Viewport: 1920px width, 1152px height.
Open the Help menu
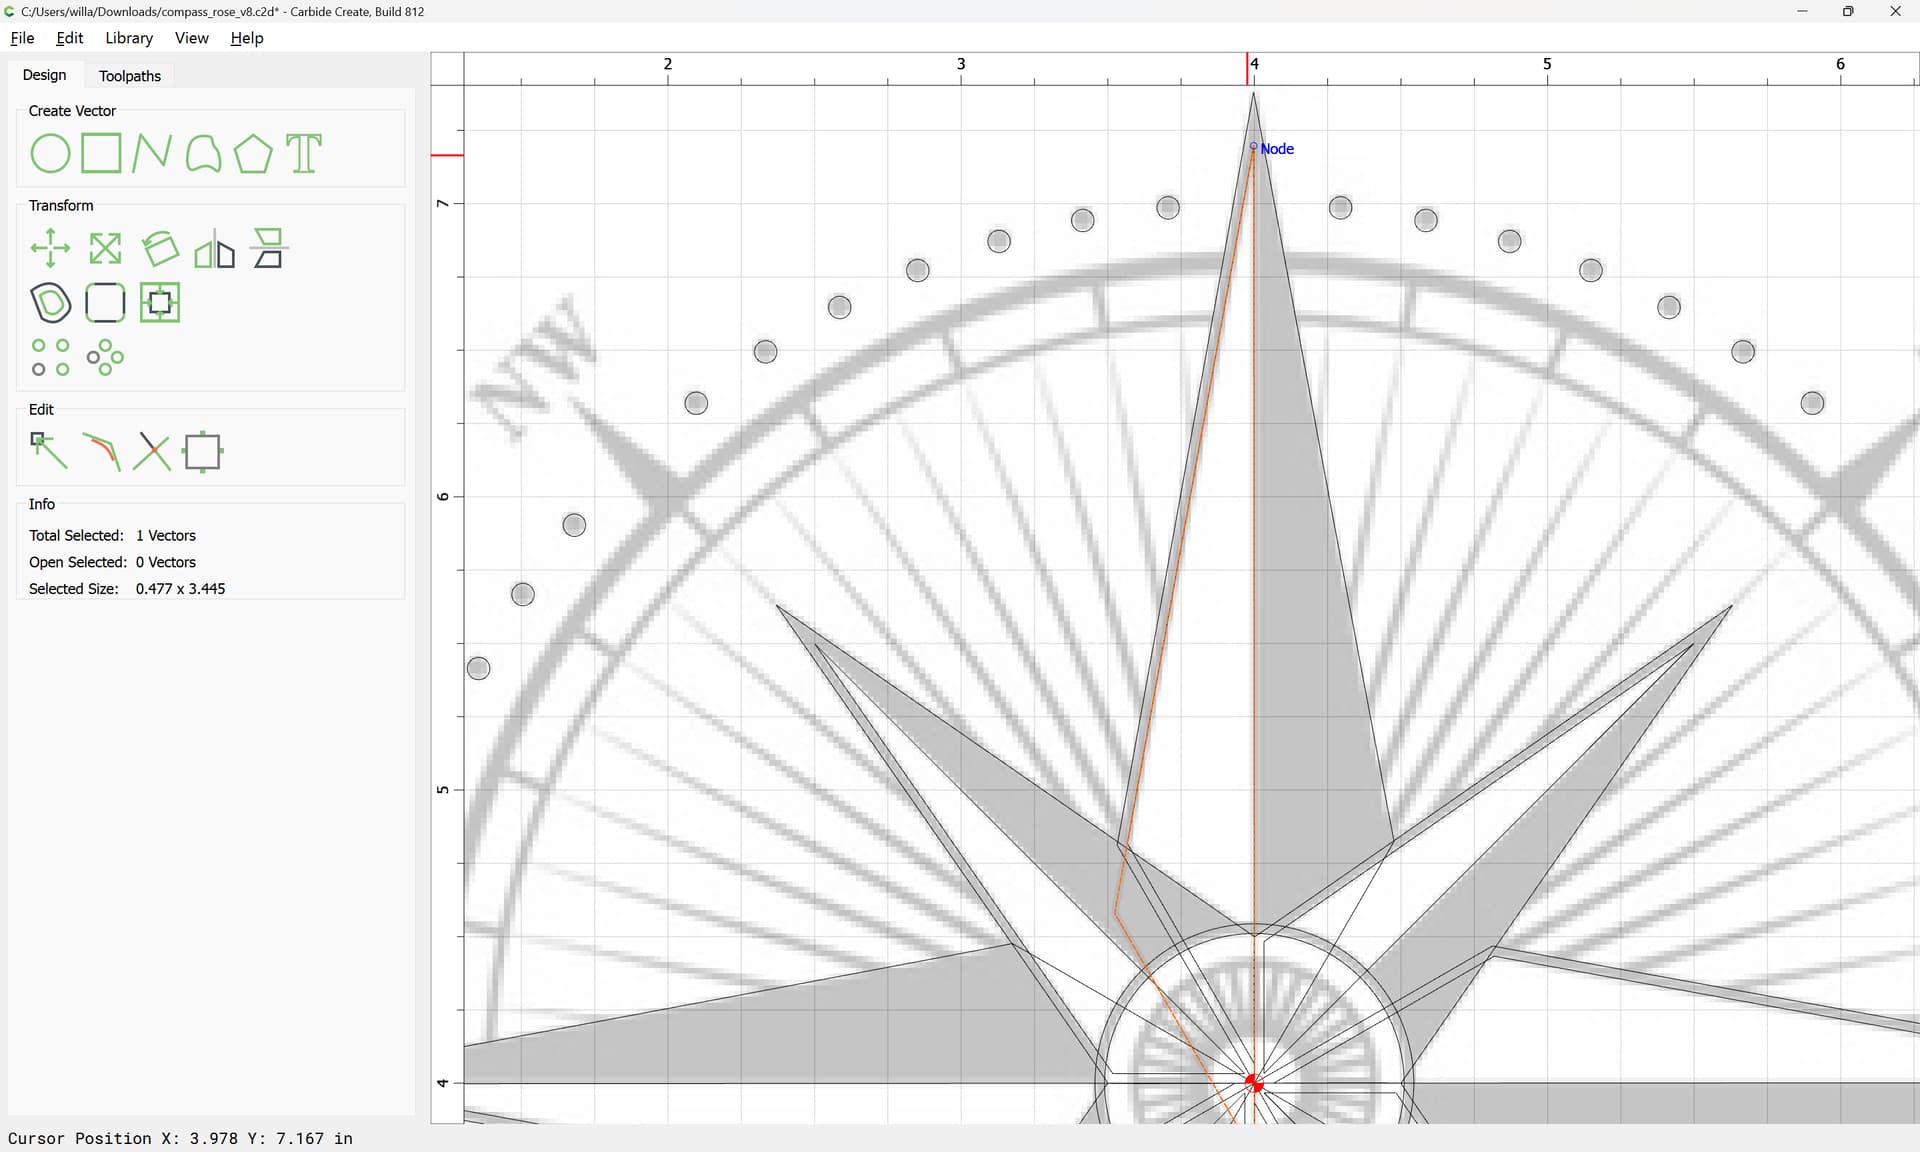(x=246, y=38)
